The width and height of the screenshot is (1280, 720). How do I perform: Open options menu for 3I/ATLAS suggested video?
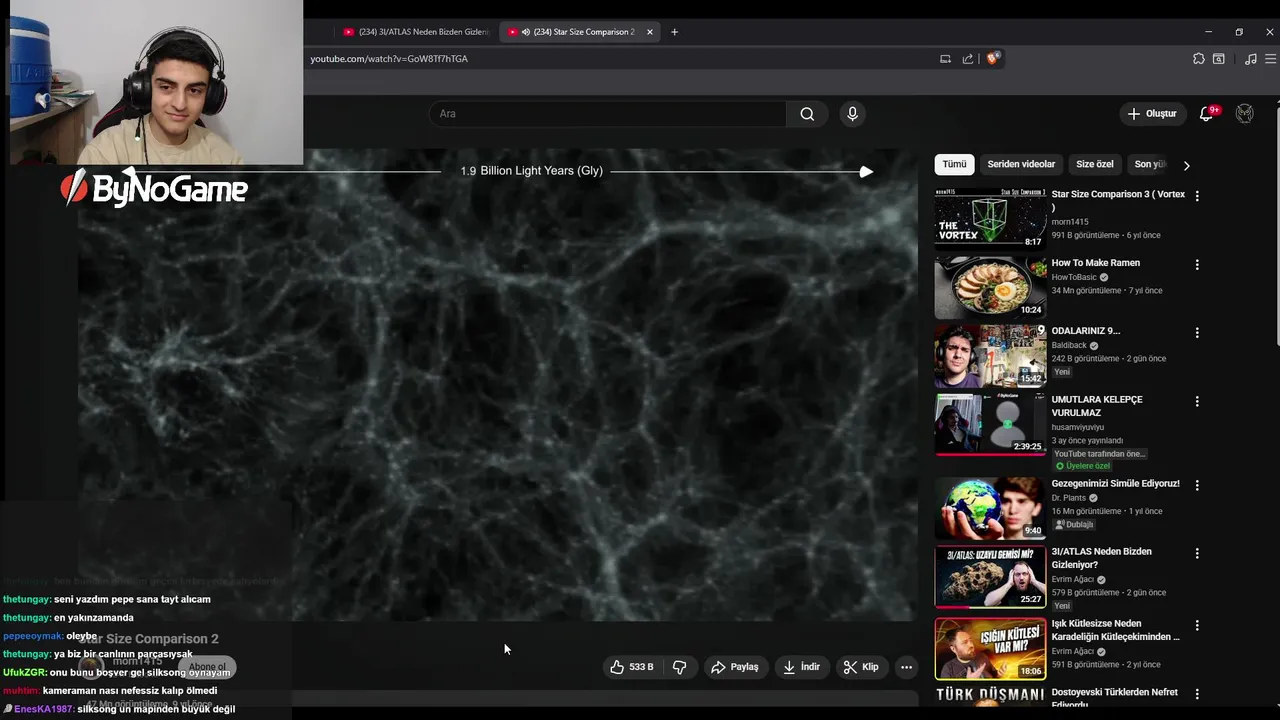click(1197, 553)
